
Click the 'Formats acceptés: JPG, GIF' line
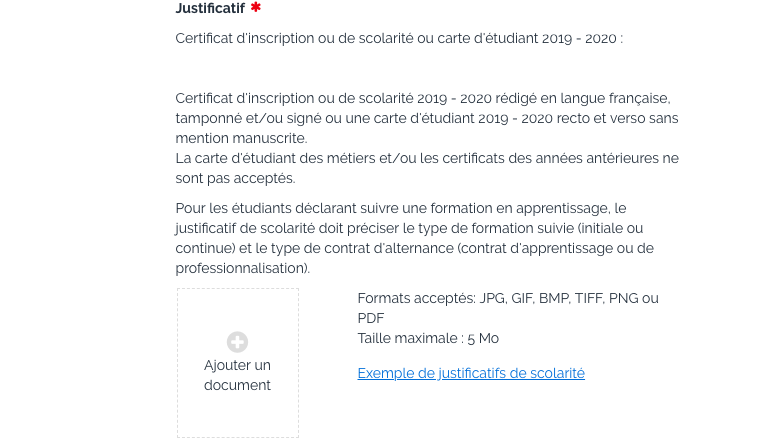click(508, 298)
